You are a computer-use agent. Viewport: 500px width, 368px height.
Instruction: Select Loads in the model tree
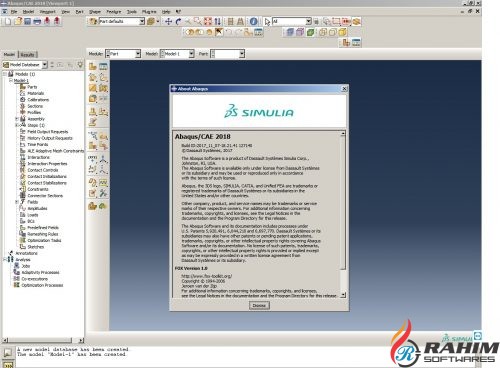pyautogui.click(x=33, y=215)
